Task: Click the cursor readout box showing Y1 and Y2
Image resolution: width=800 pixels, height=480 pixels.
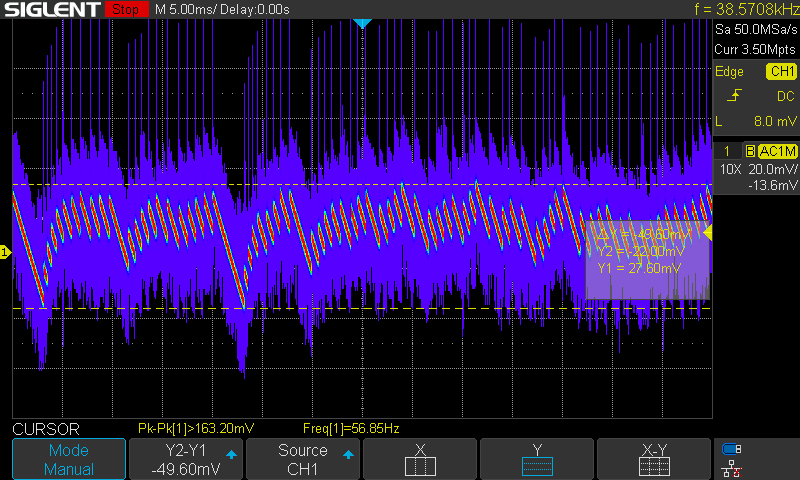Action: click(645, 256)
